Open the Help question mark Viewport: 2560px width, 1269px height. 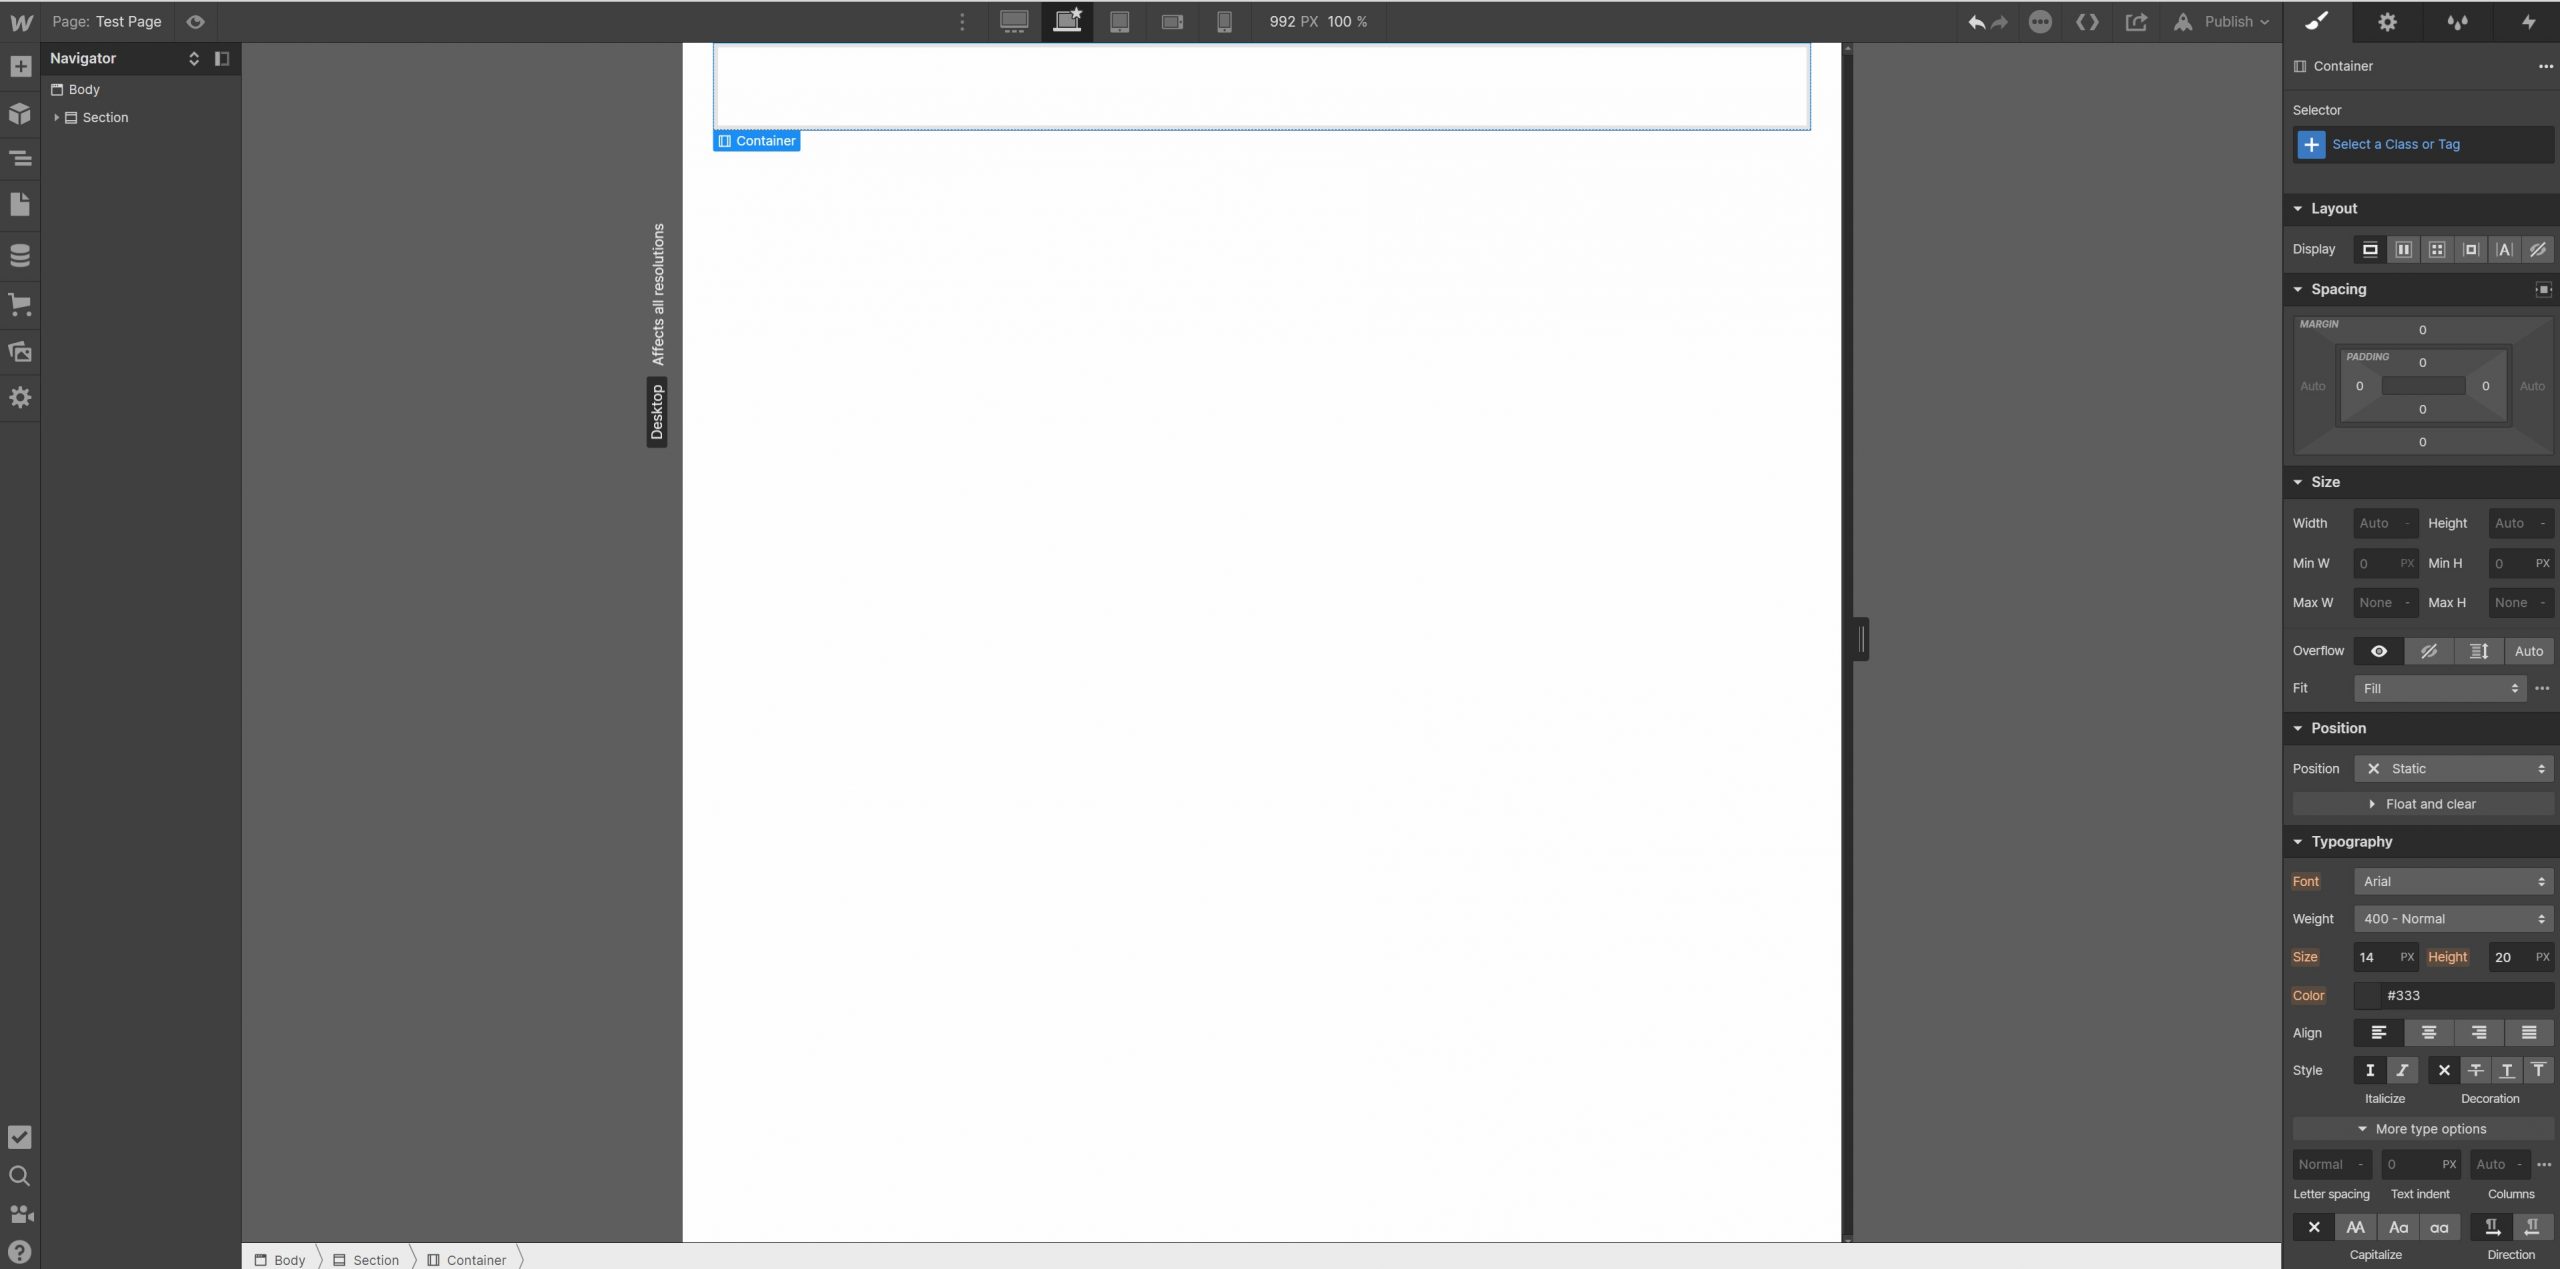20,1252
